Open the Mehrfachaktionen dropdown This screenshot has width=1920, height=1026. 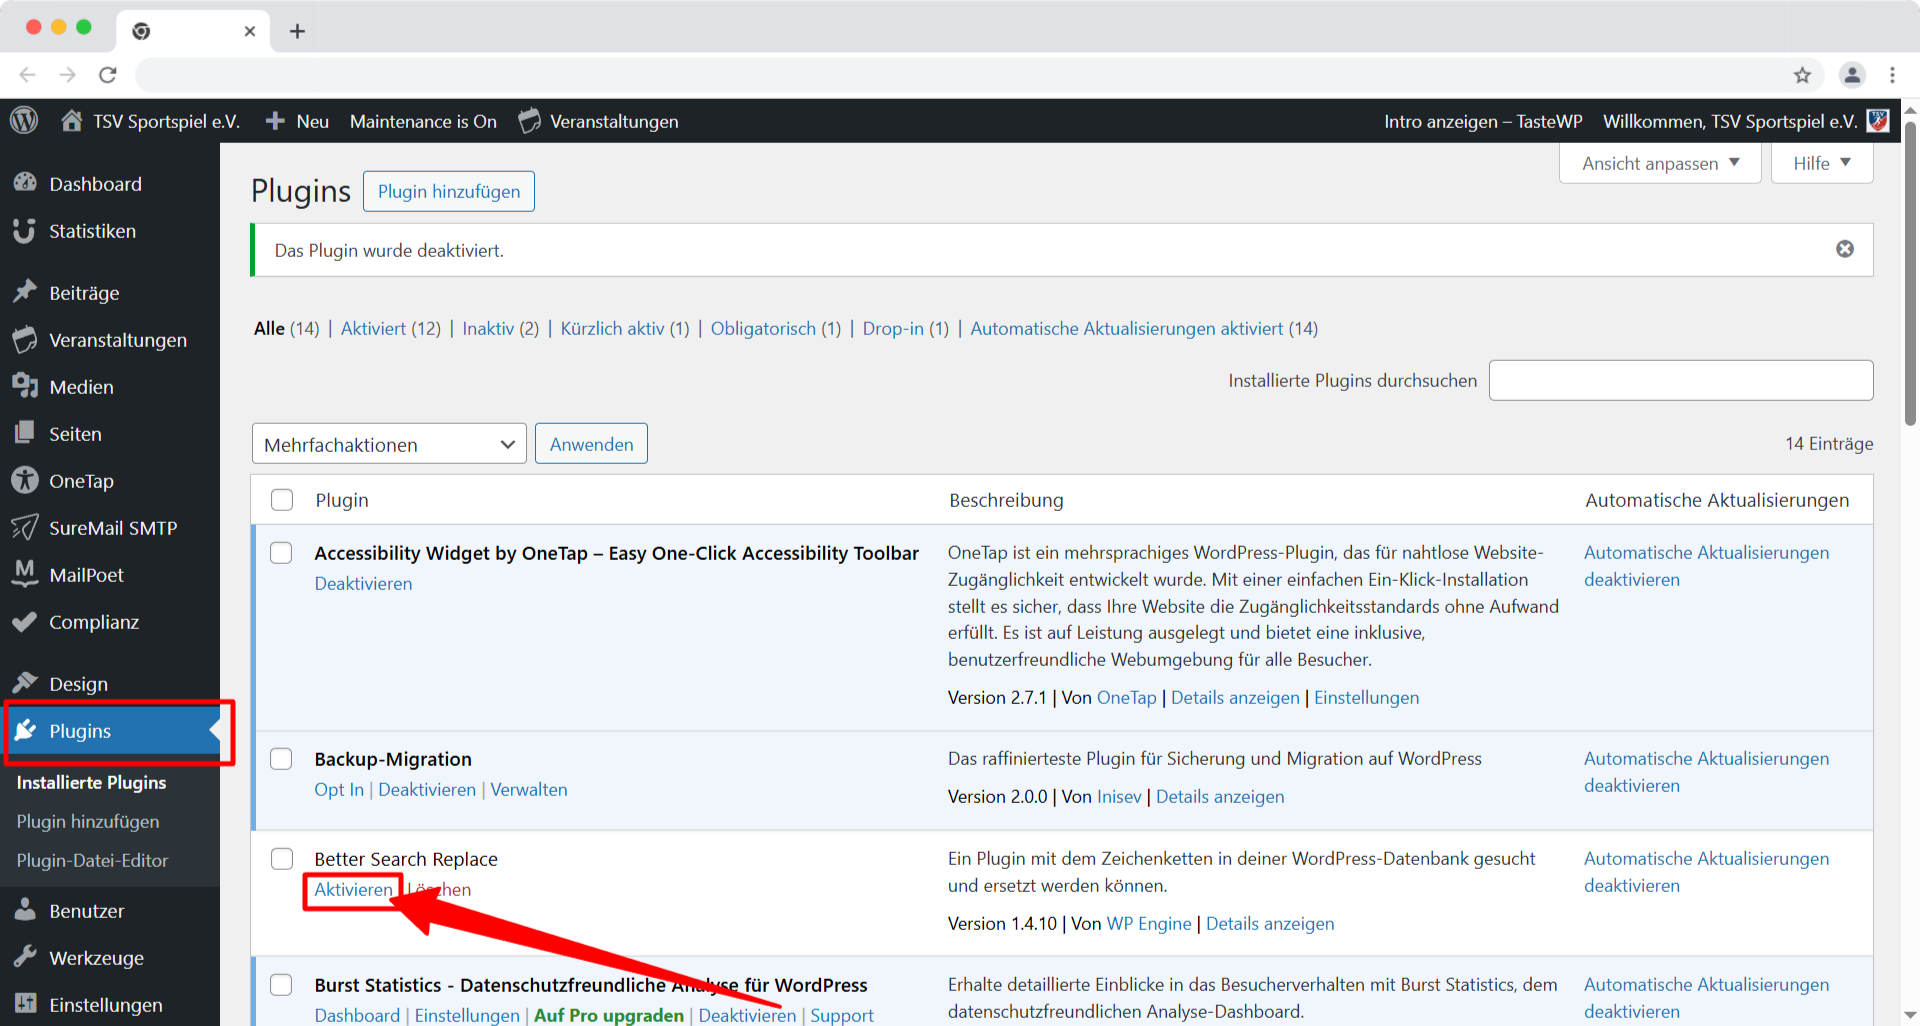click(x=389, y=444)
